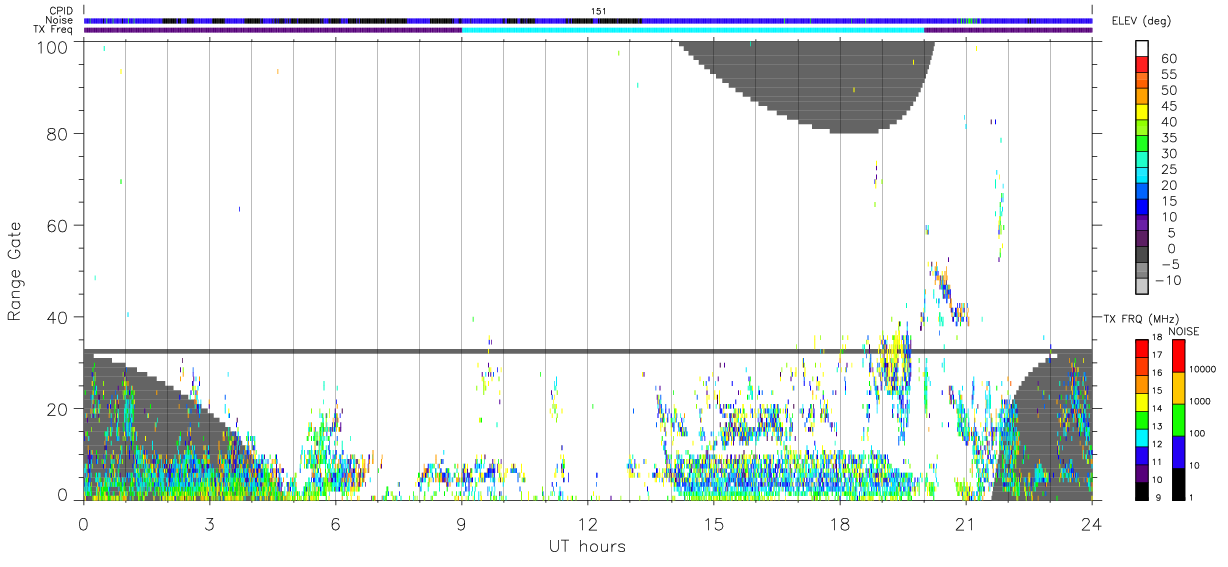Click the '55' label on the ELEV scale

(x=1168, y=75)
